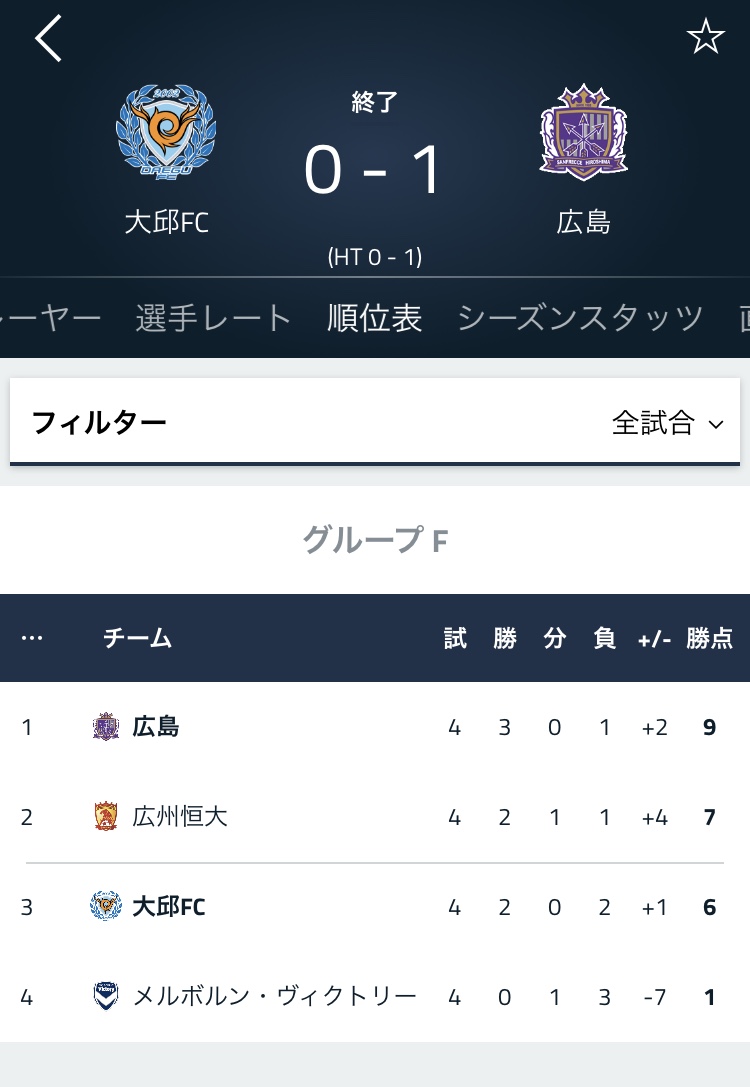Click the small 大邱FC logo in the table
This screenshot has width=750, height=1087.
[x=106, y=906]
